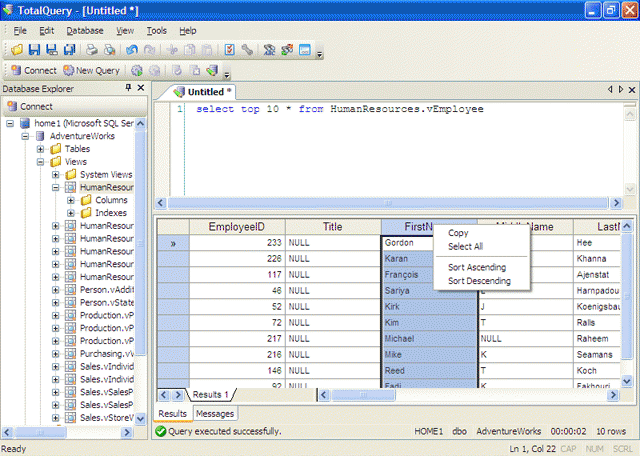
Task: Click the editor horizontal scroll right arrow
Action: point(616,202)
